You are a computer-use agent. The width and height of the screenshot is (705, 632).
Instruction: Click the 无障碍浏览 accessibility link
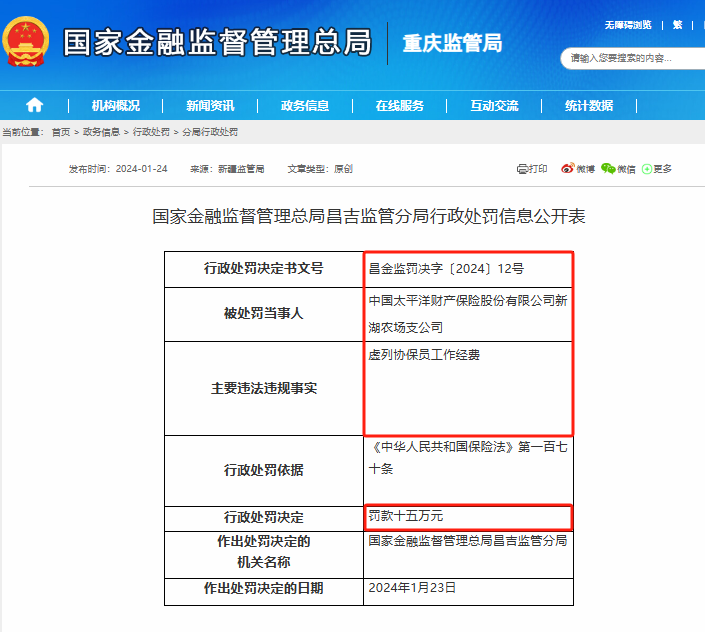pyautogui.click(x=628, y=25)
